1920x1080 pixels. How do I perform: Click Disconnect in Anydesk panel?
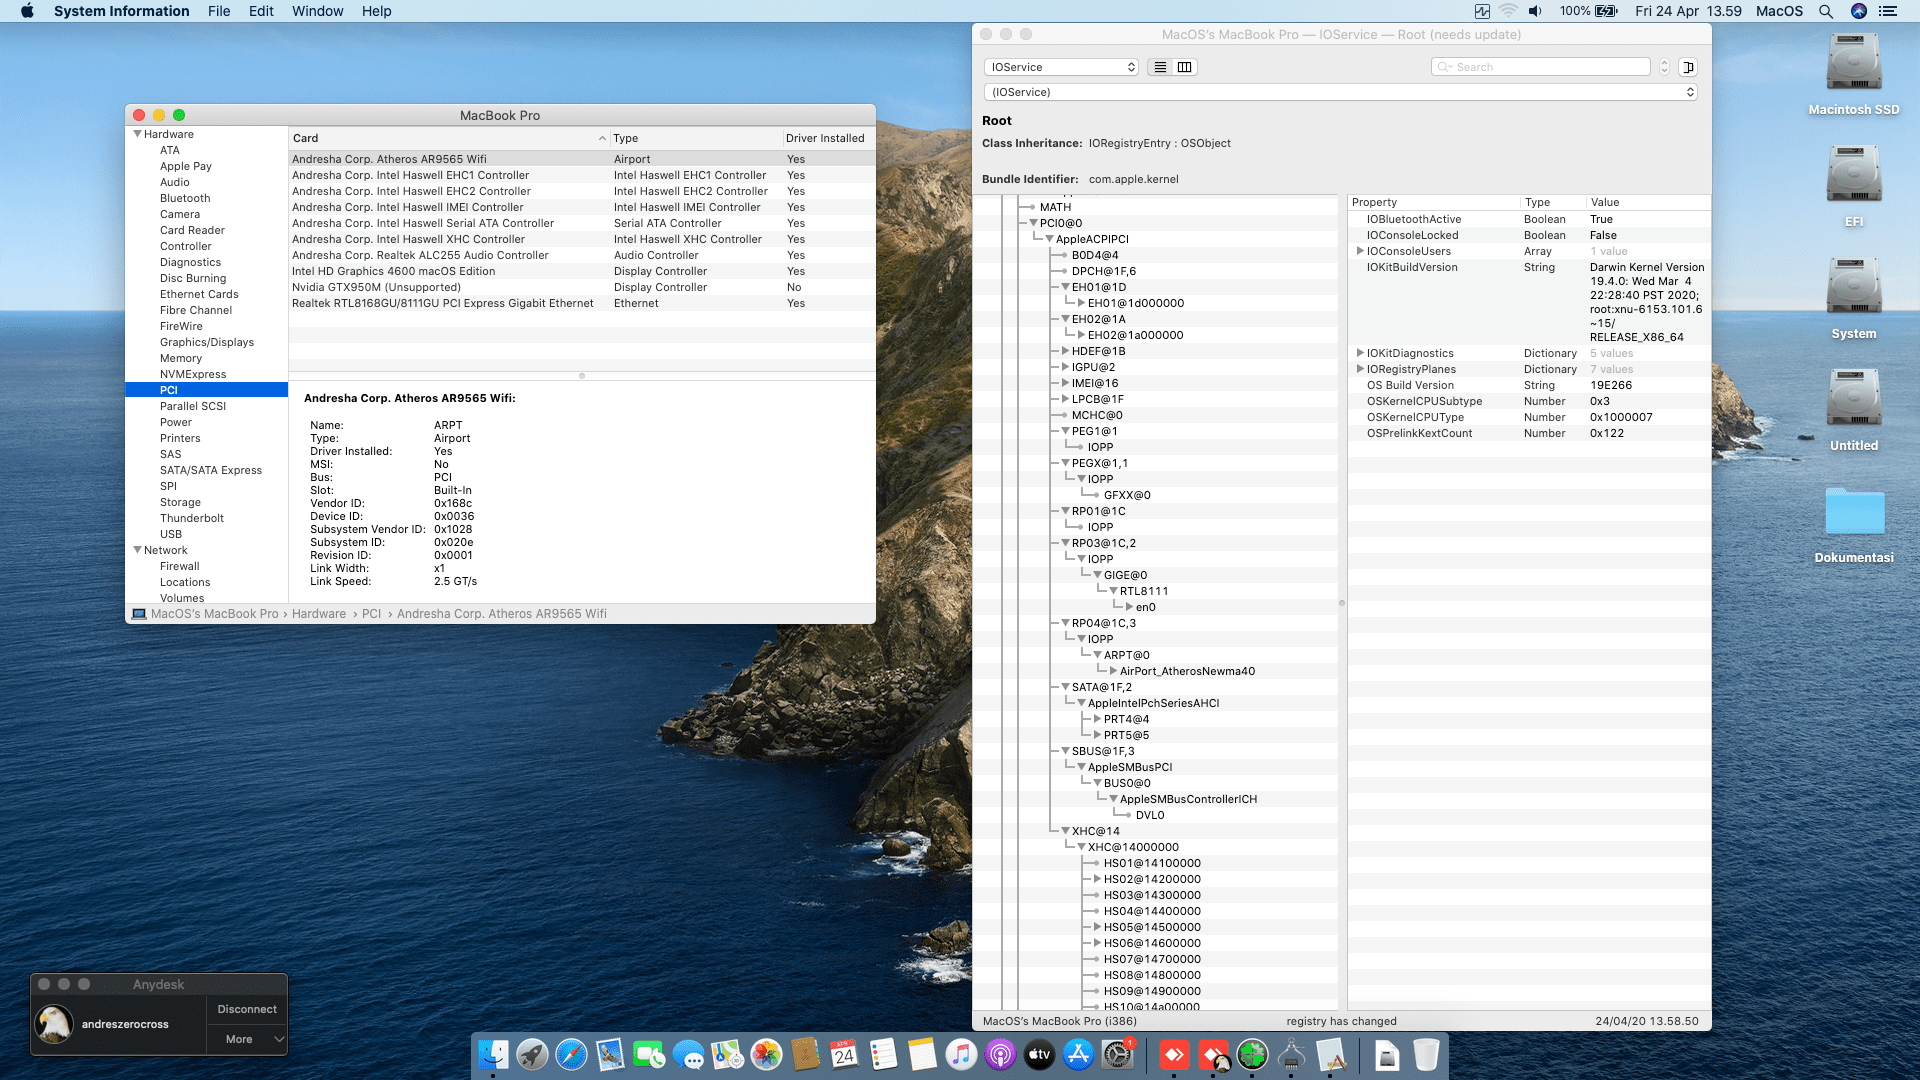coord(247,1009)
